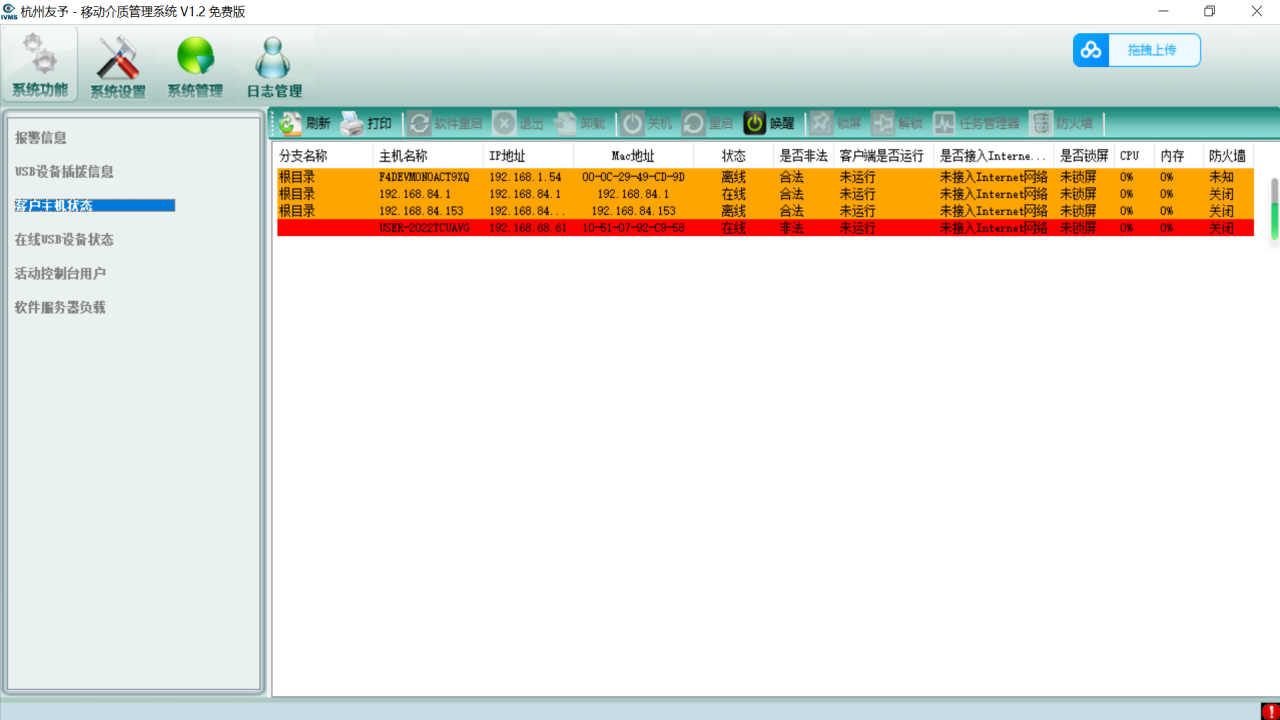Select the red row USER-2022TCUAVG

[423, 228]
